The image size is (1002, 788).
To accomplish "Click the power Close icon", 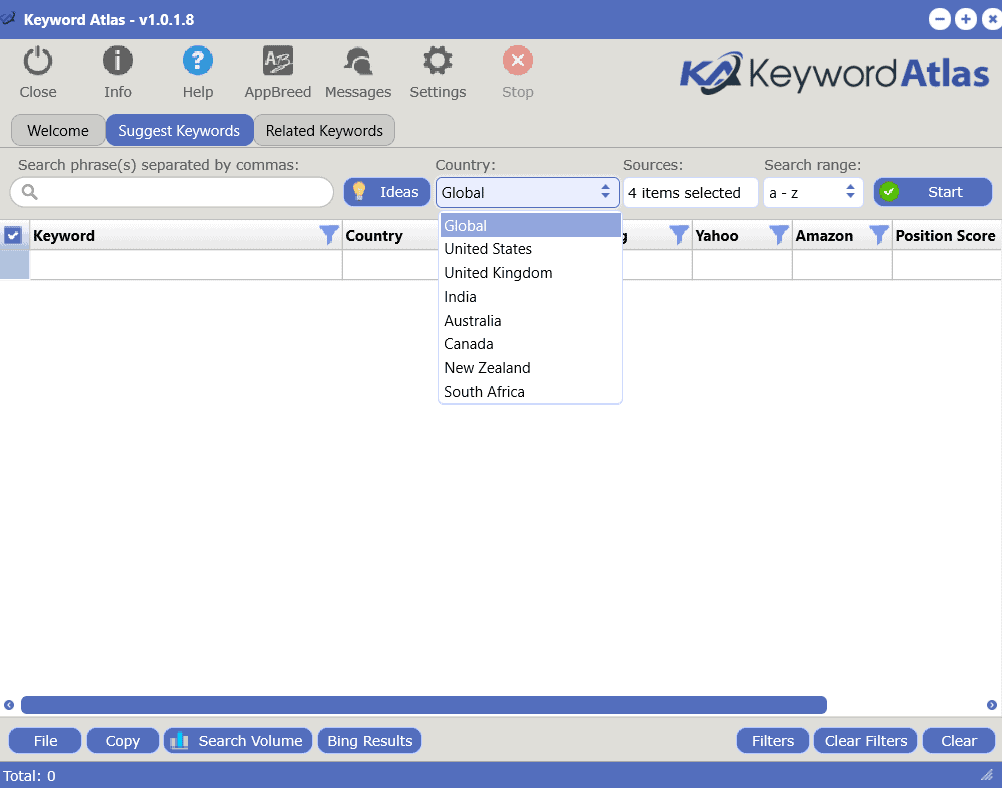I will [x=38, y=62].
